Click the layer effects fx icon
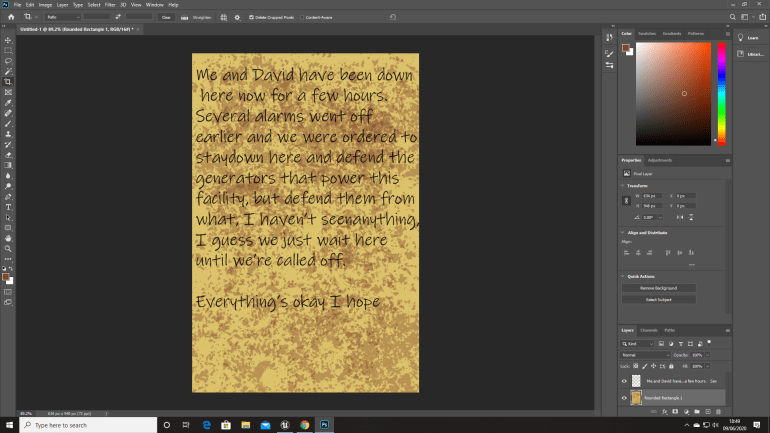Screen dimensions: 770x433 click(x=664, y=410)
